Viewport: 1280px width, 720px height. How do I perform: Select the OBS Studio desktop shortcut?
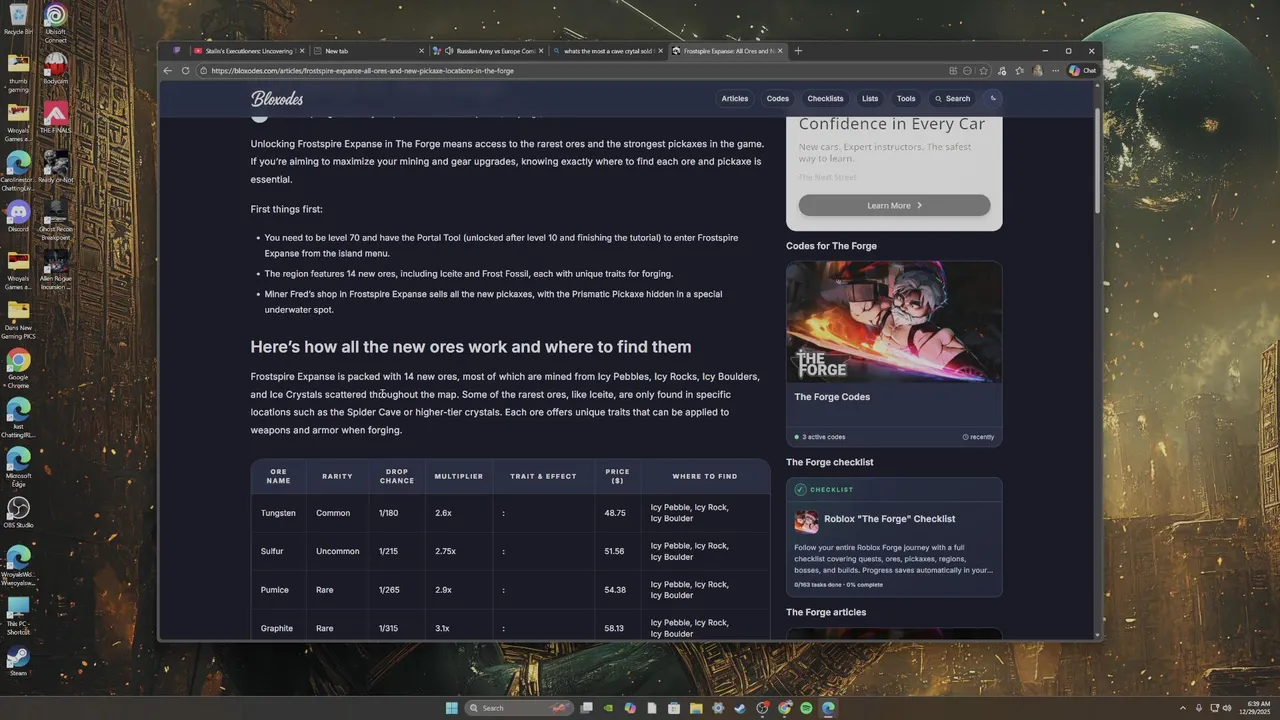(x=18, y=513)
